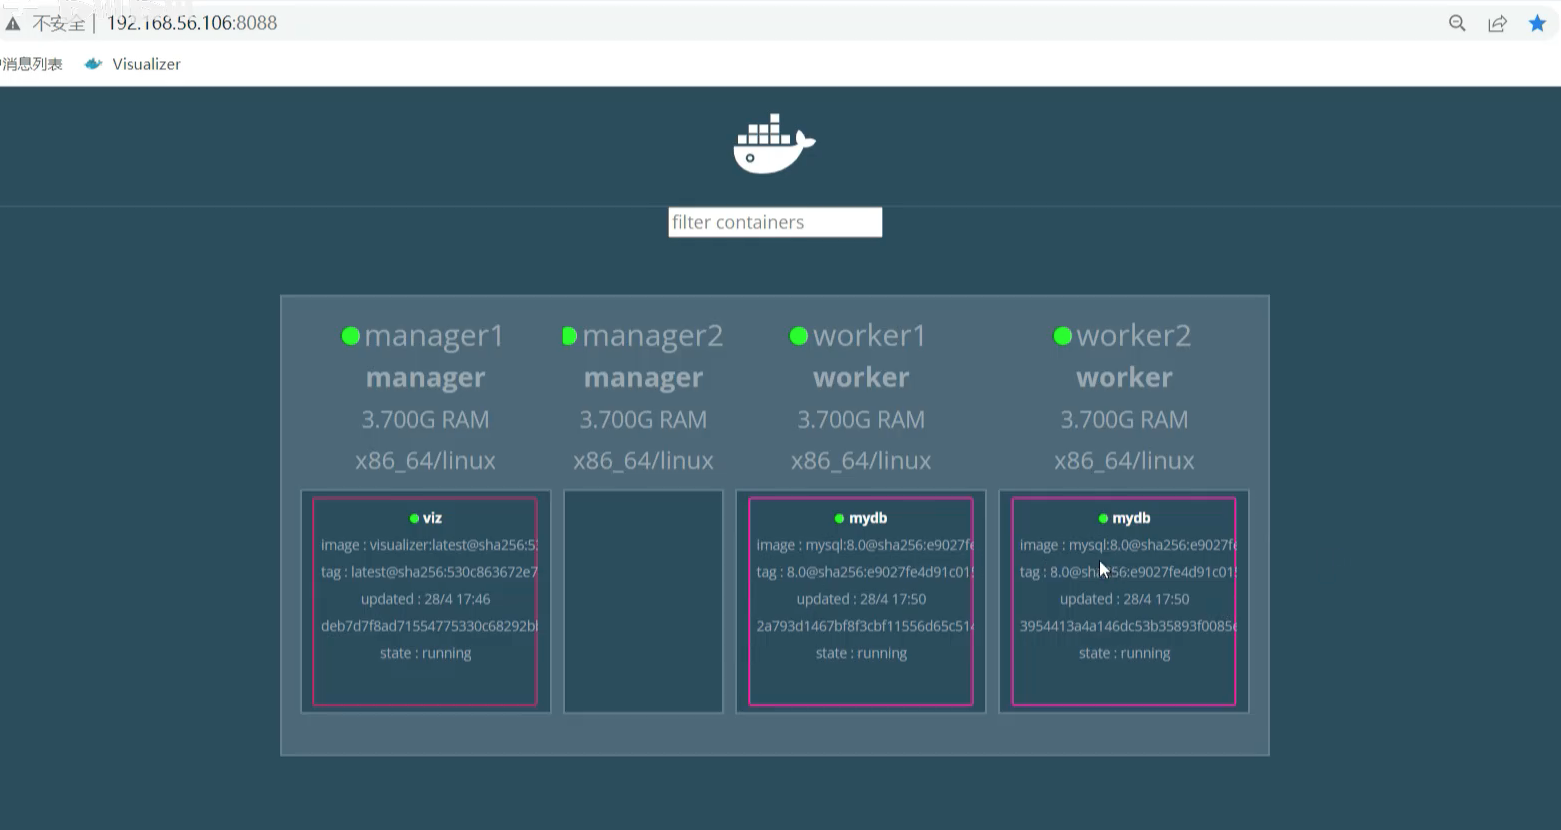Click worker2 mydb image mysql:8.0 line
1561x830 pixels.
point(1128,545)
